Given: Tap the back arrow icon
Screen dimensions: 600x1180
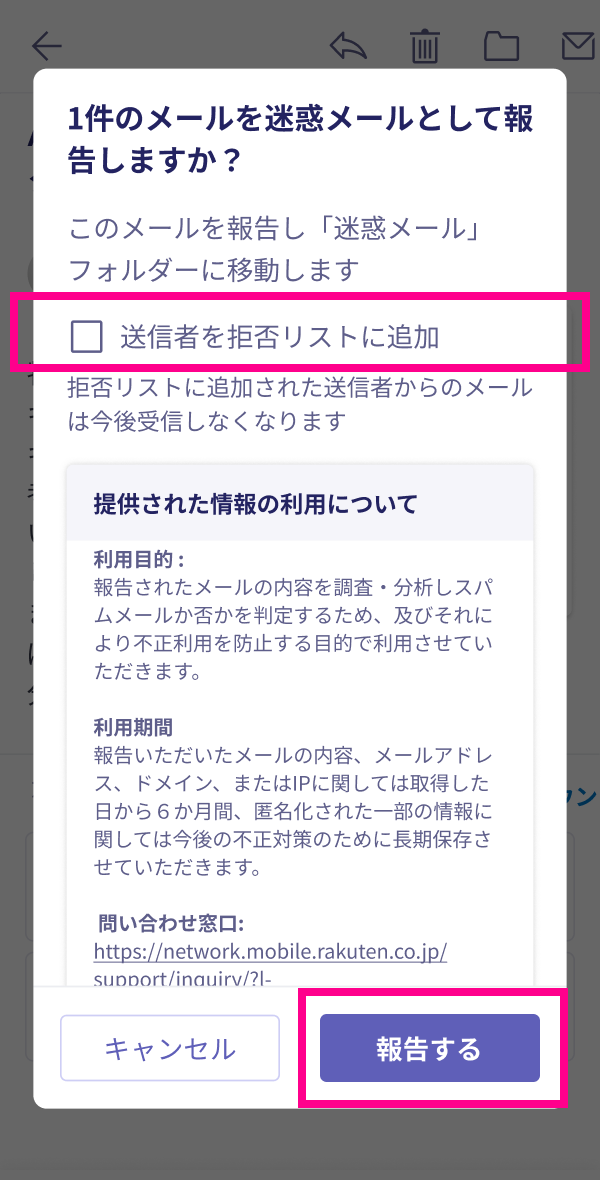Looking at the screenshot, I should 47,47.
